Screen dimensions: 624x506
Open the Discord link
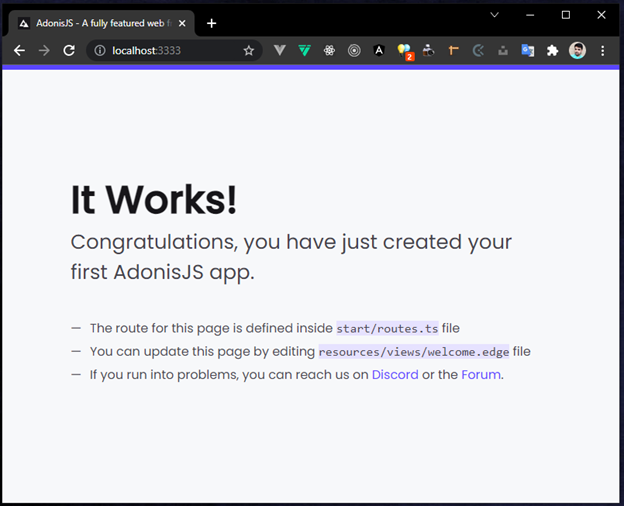pos(395,375)
